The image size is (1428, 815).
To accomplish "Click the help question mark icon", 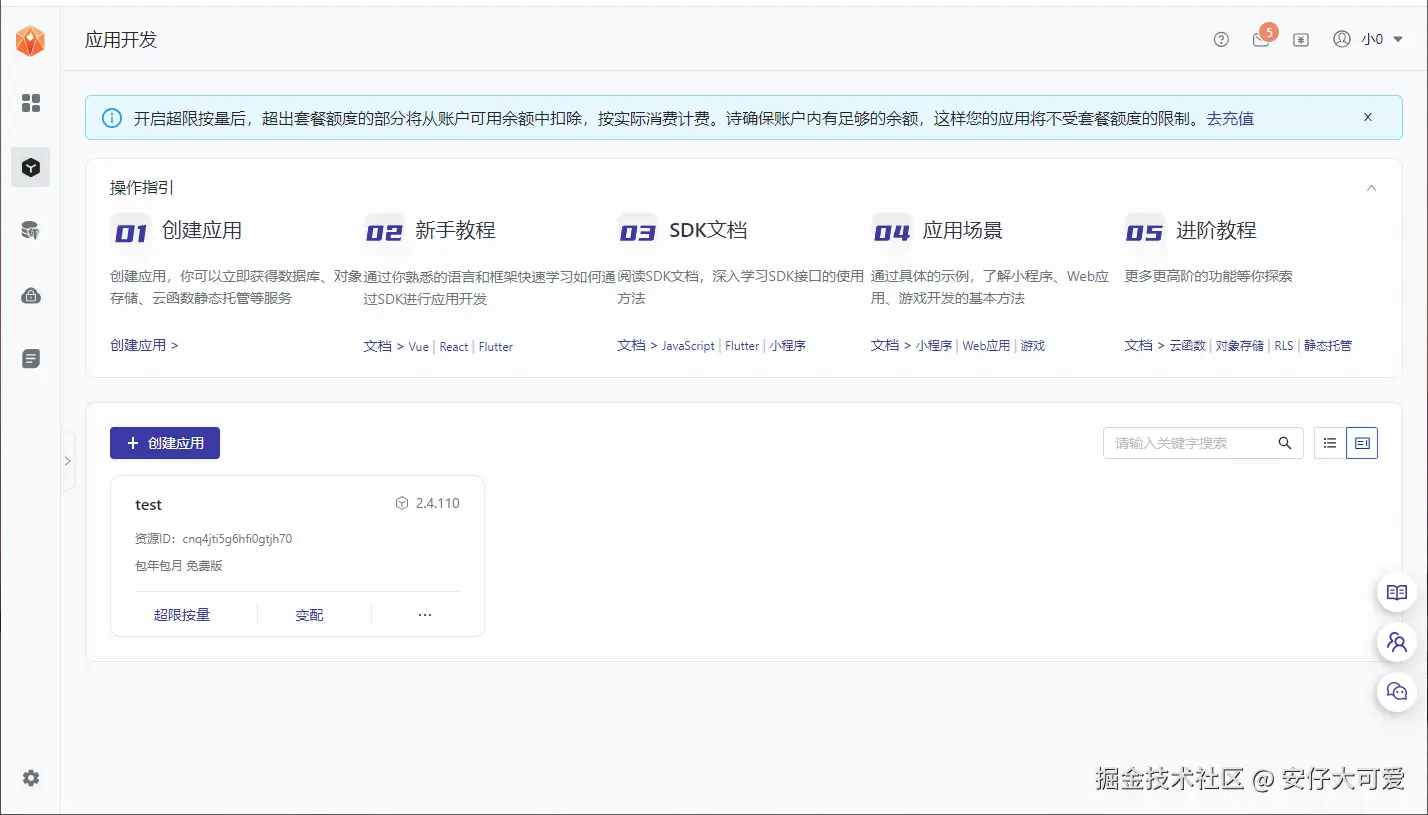I will tap(1221, 40).
